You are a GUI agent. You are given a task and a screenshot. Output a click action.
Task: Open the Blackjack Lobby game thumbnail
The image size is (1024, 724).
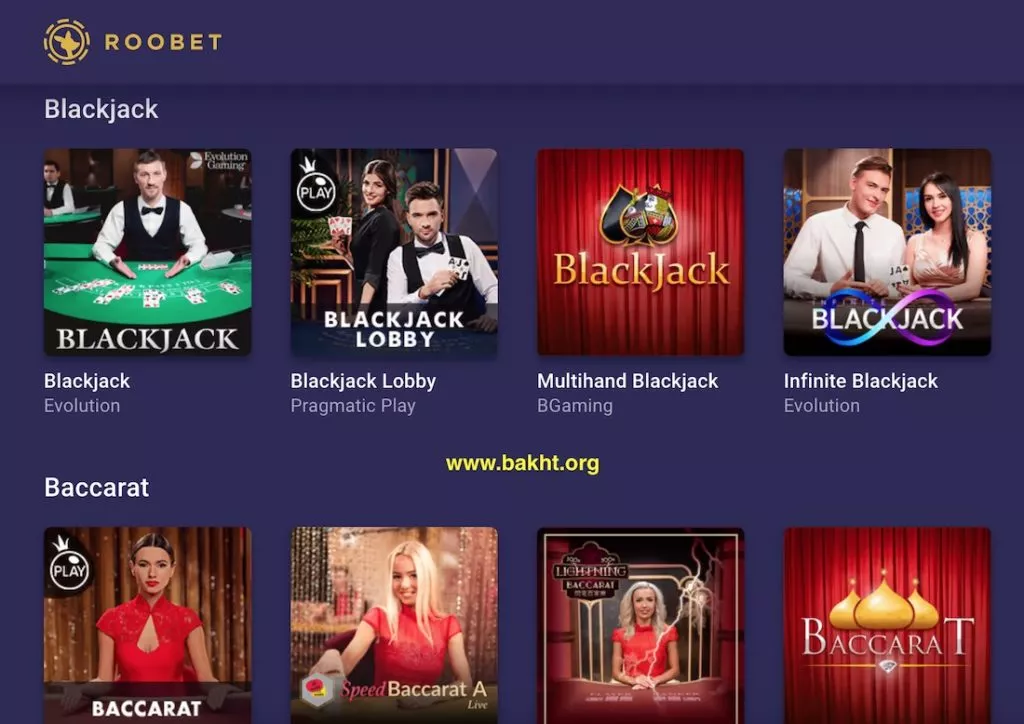(394, 252)
